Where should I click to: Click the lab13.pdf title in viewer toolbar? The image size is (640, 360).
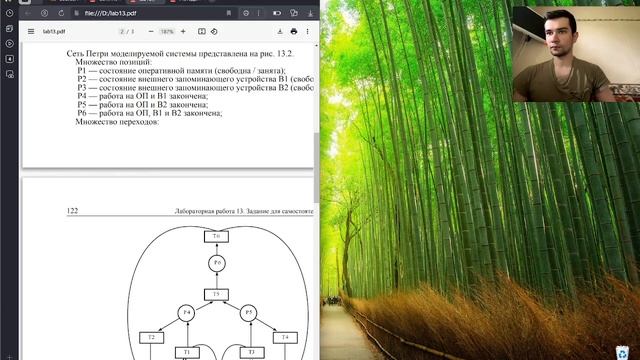pos(54,31)
